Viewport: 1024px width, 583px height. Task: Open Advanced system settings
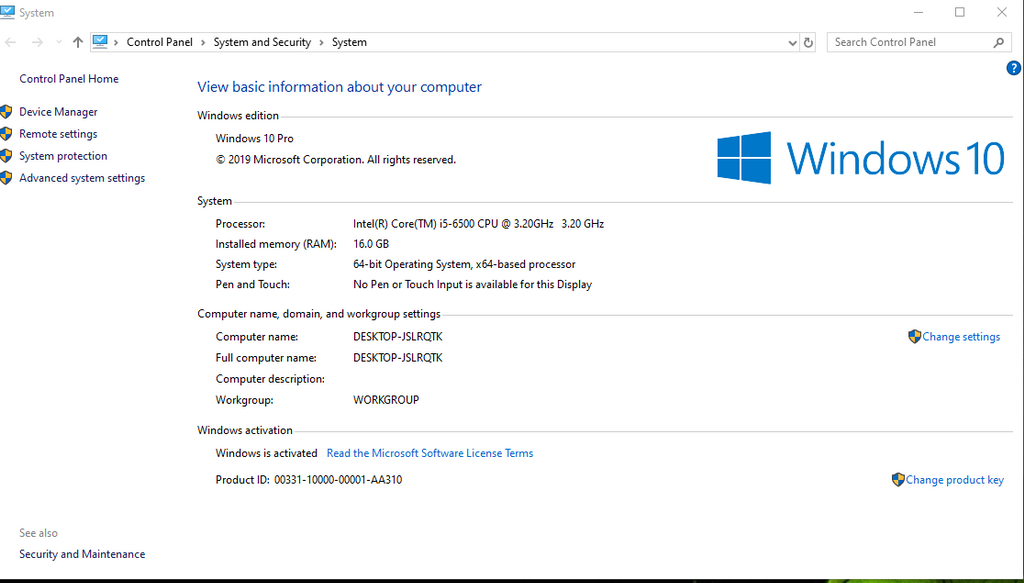(82, 178)
